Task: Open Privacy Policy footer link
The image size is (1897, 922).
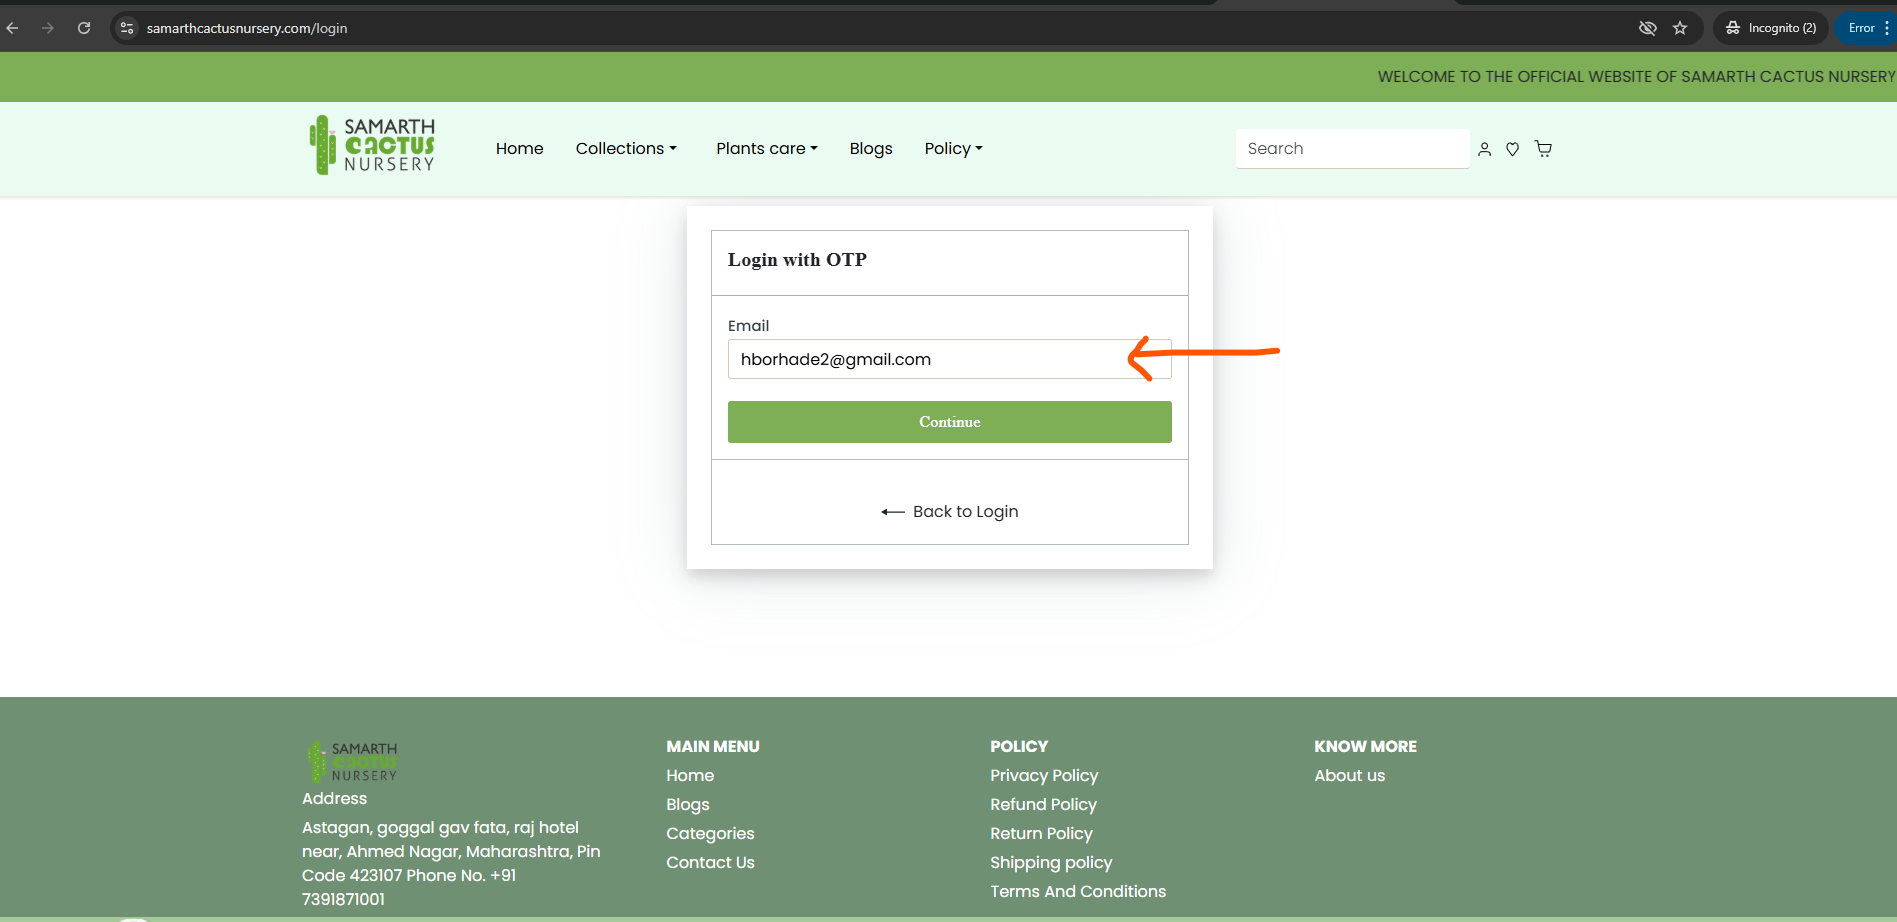Action: [x=1044, y=775]
